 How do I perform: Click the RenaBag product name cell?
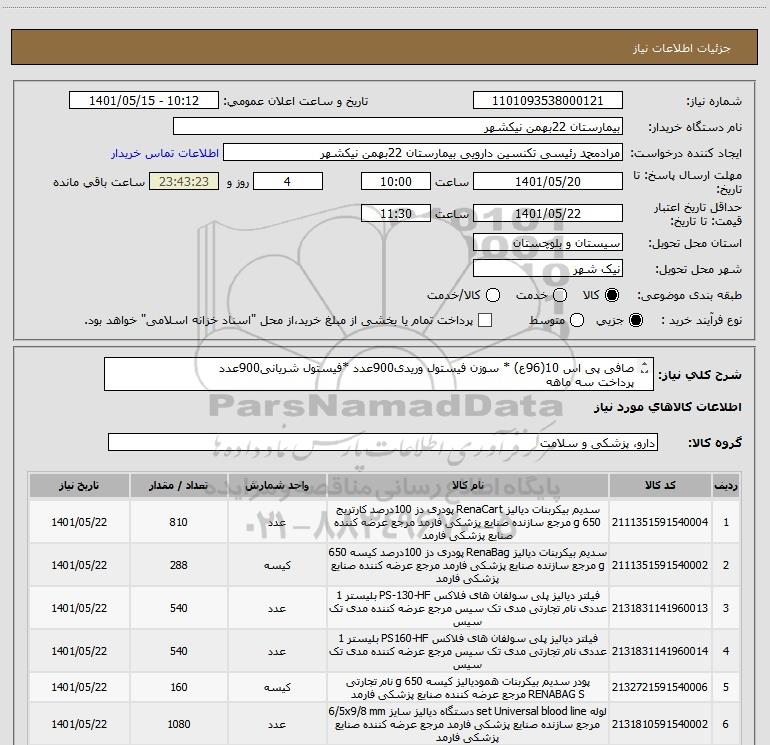468,565
